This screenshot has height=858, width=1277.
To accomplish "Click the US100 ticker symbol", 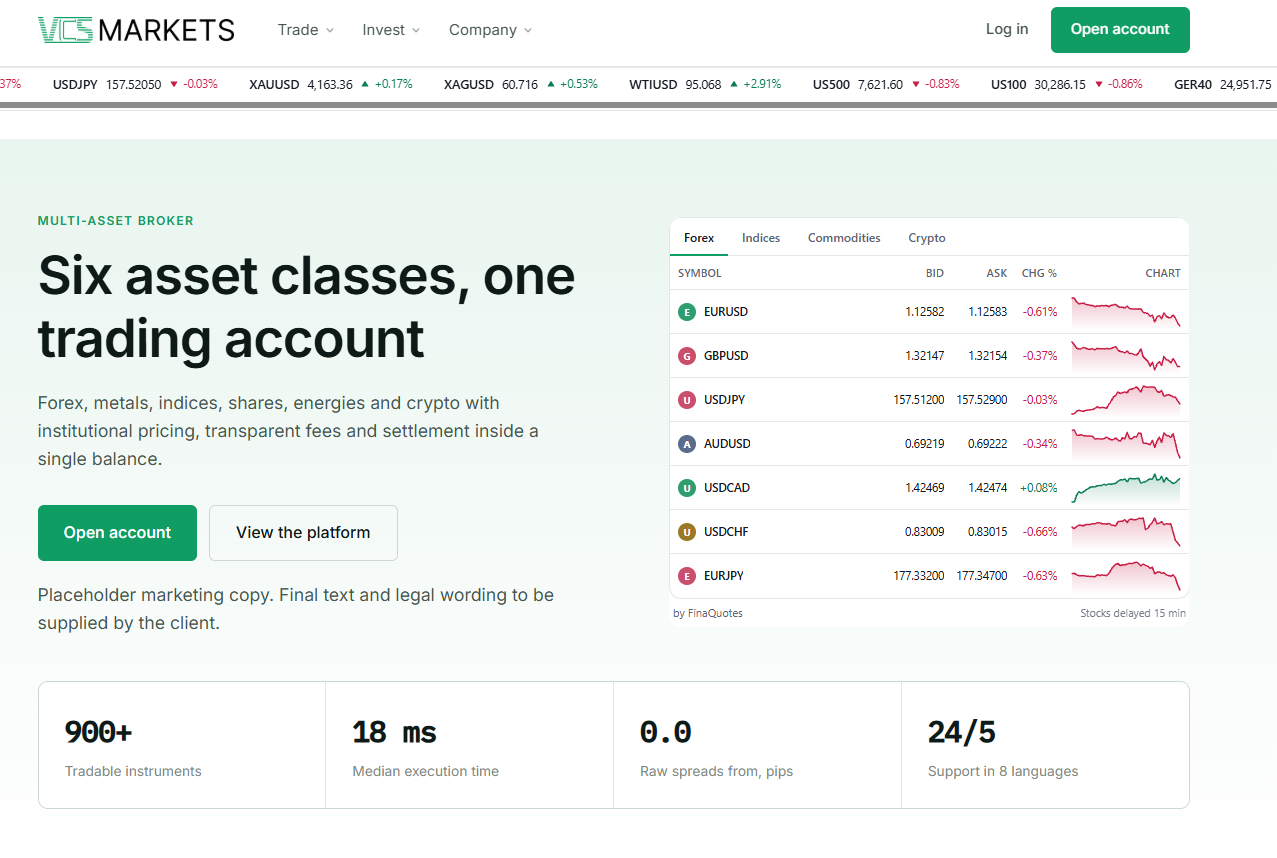I will point(1009,85).
